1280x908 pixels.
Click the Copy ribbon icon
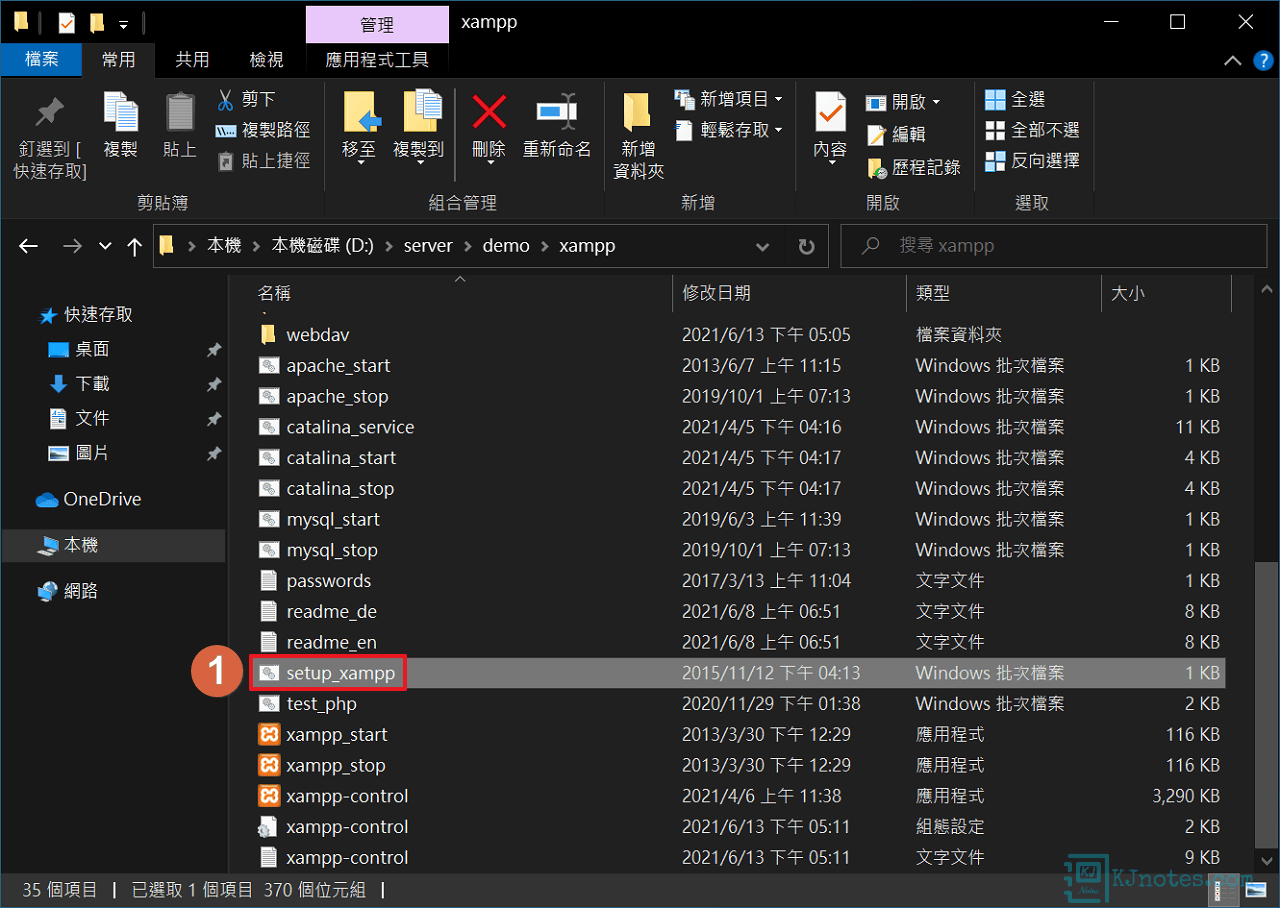121,112
